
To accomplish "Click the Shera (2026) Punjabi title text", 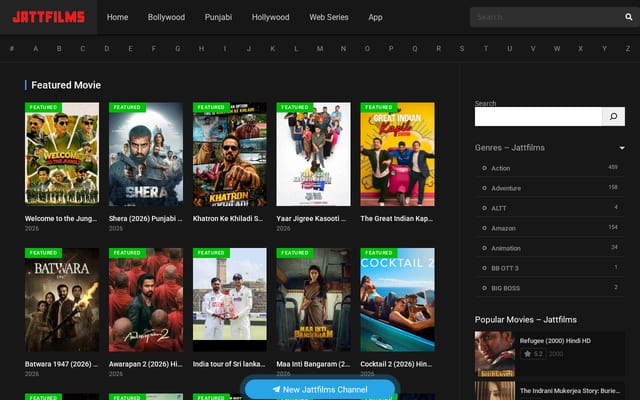I will click(145, 218).
